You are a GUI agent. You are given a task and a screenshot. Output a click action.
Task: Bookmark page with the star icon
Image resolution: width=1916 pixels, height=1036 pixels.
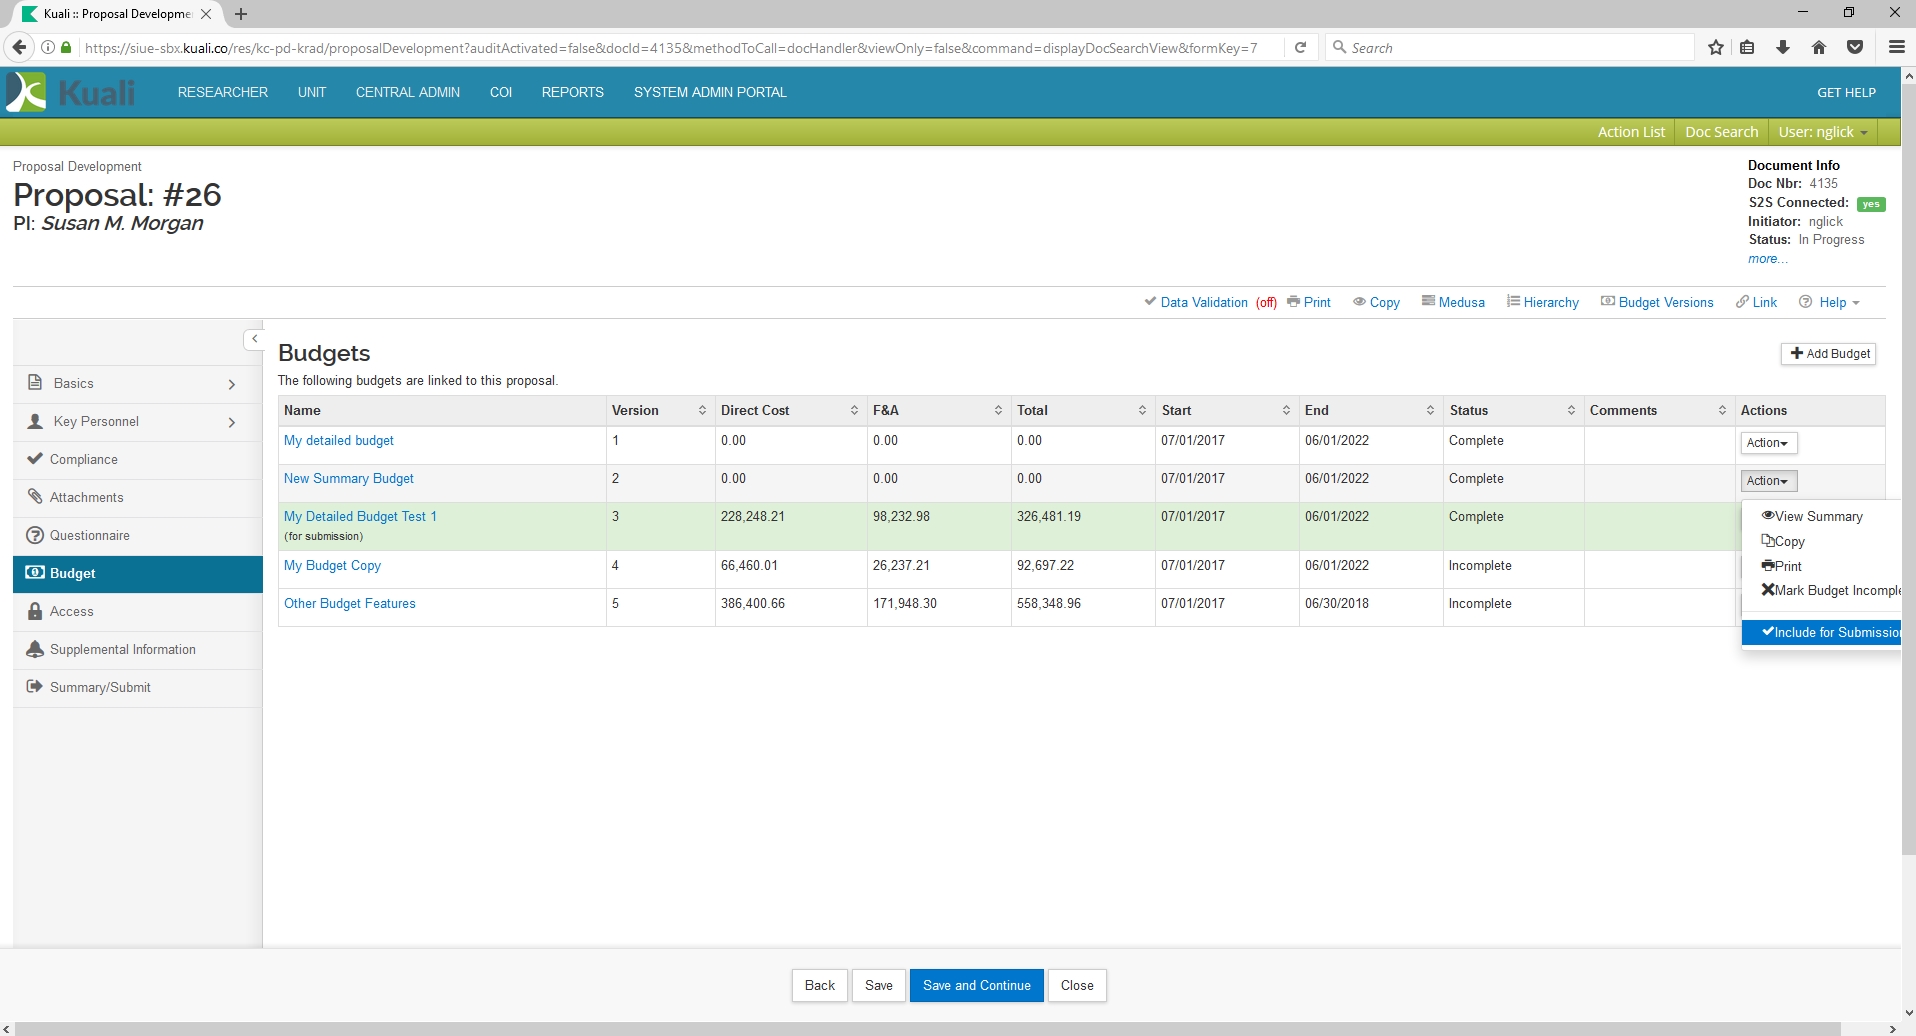[x=1716, y=47]
